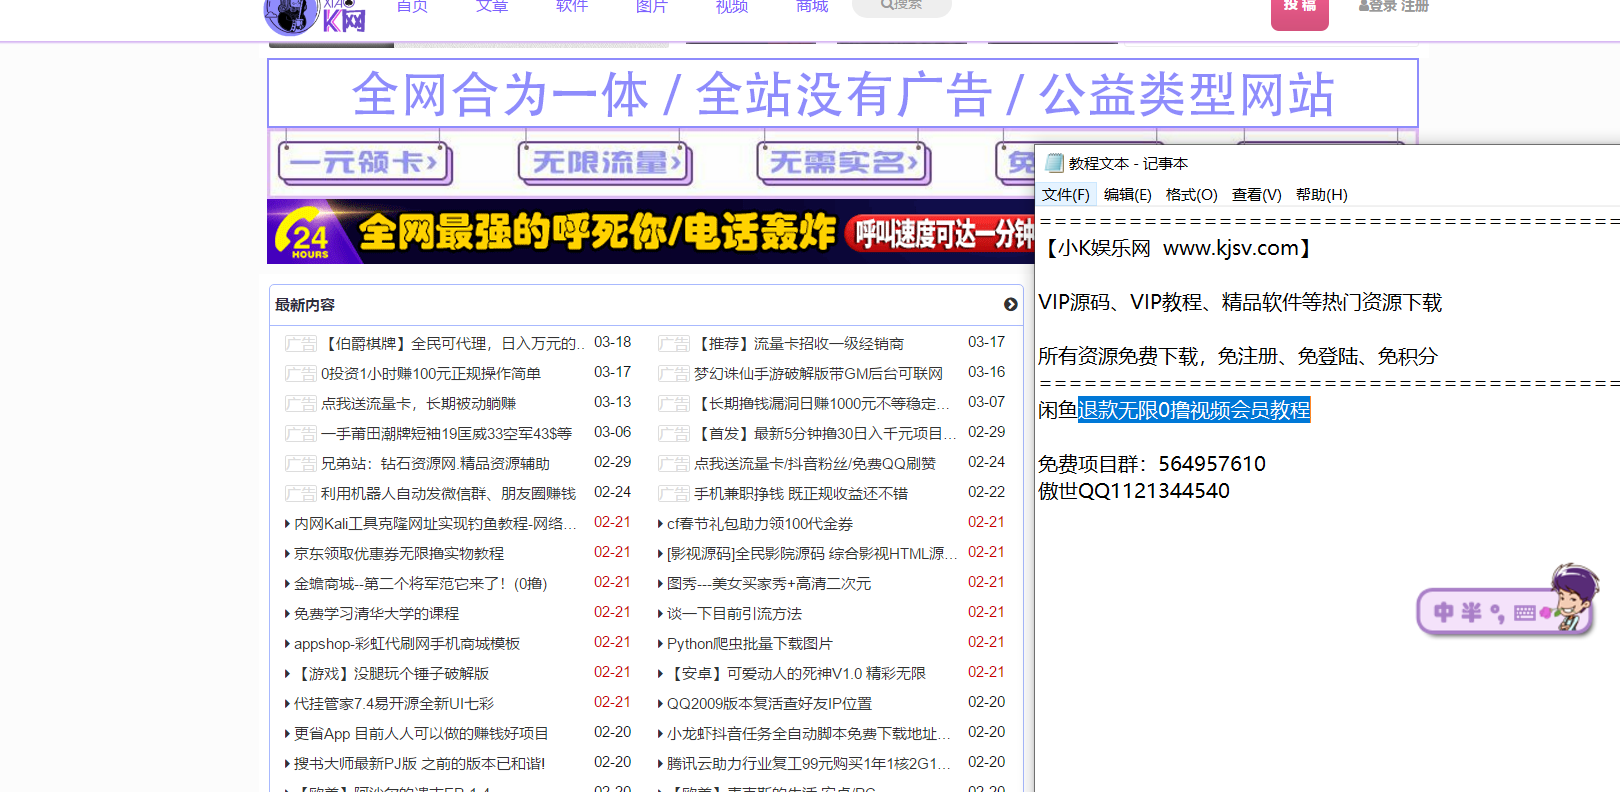Image resolution: width=1620 pixels, height=792 pixels.
Task: Toggle the 半 half-width character mode
Action: pos(1471,612)
